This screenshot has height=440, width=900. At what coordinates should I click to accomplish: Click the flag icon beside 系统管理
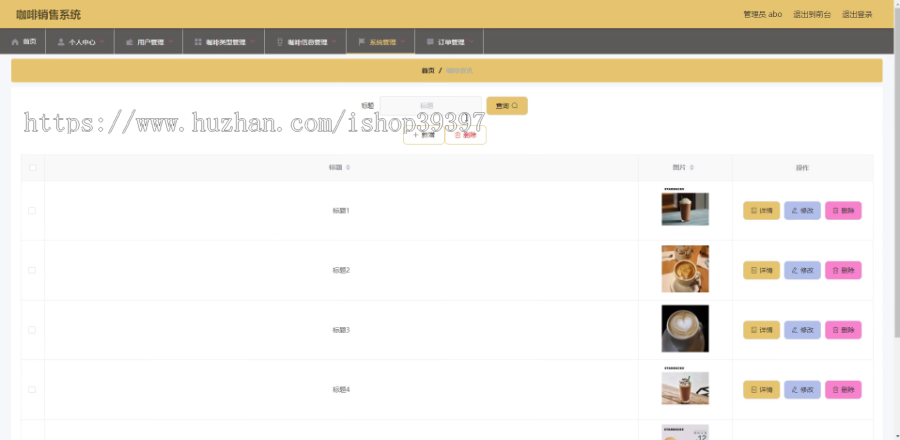[362, 42]
